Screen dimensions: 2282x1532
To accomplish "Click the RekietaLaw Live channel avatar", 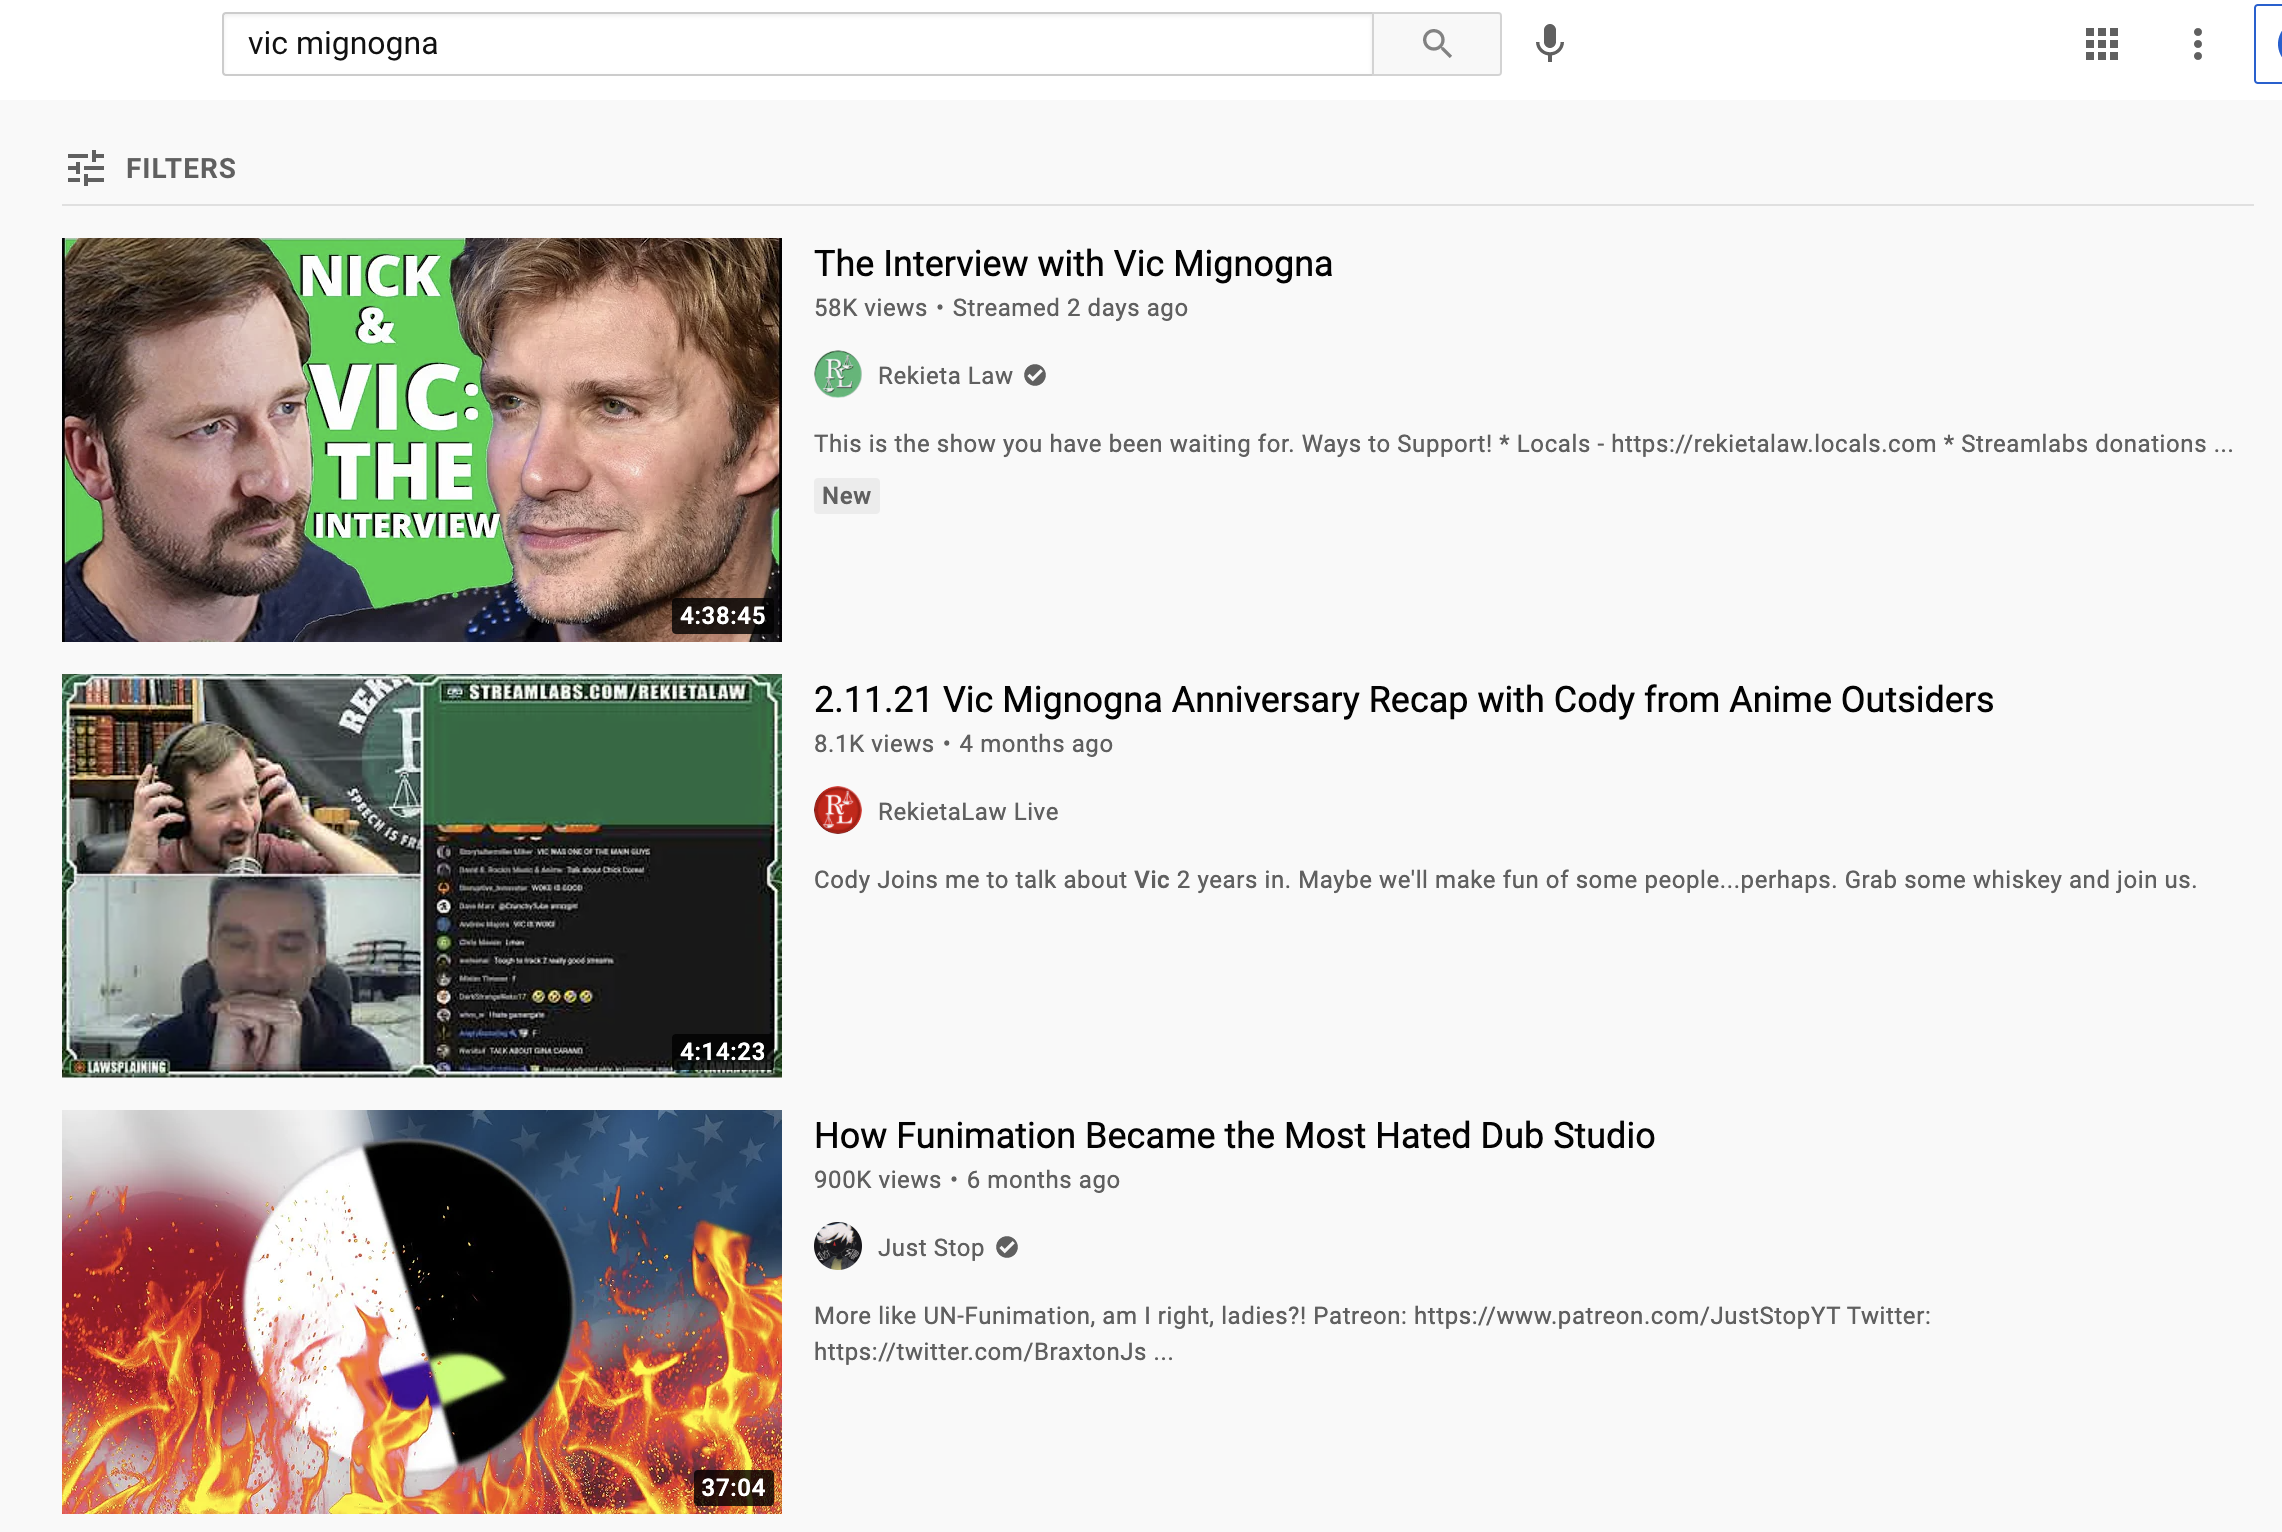I will tap(838, 811).
